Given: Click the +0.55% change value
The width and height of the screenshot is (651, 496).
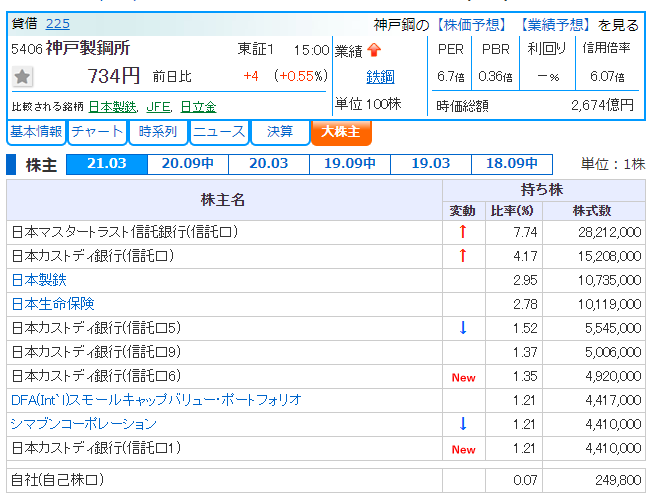Looking at the screenshot, I should (x=301, y=76).
